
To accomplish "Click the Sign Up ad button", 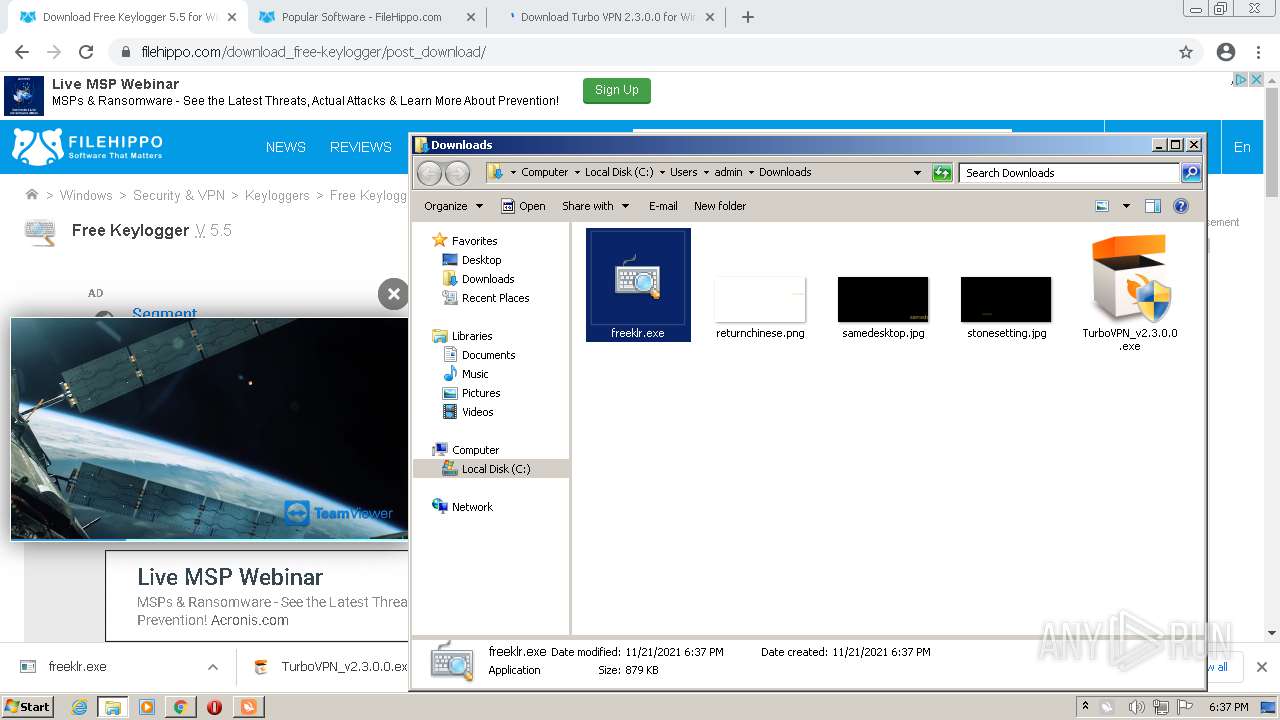I will (617, 91).
